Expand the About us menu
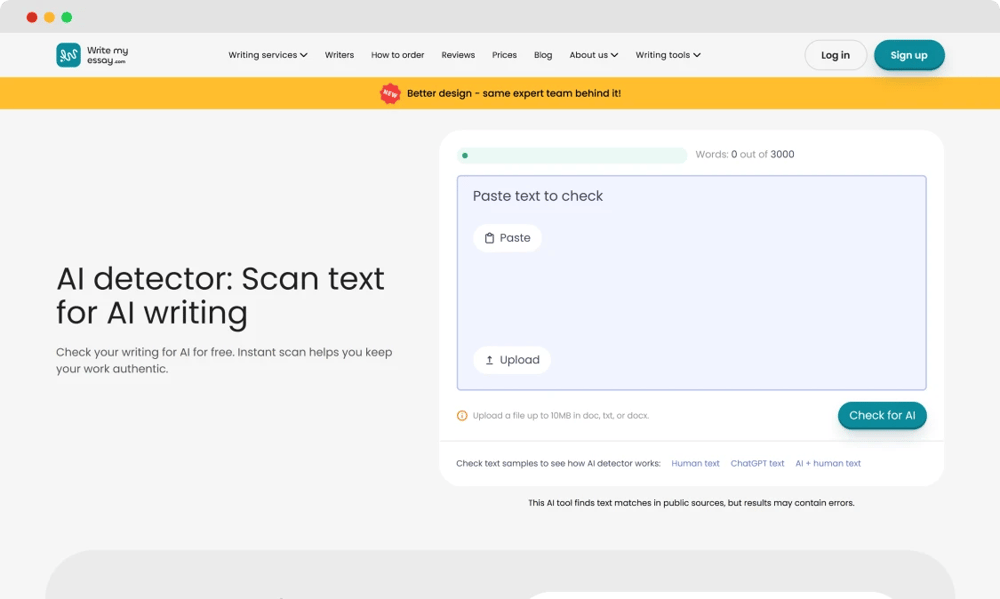Image resolution: width=1000 pixels, height=599 pixels. pos(594,55)
